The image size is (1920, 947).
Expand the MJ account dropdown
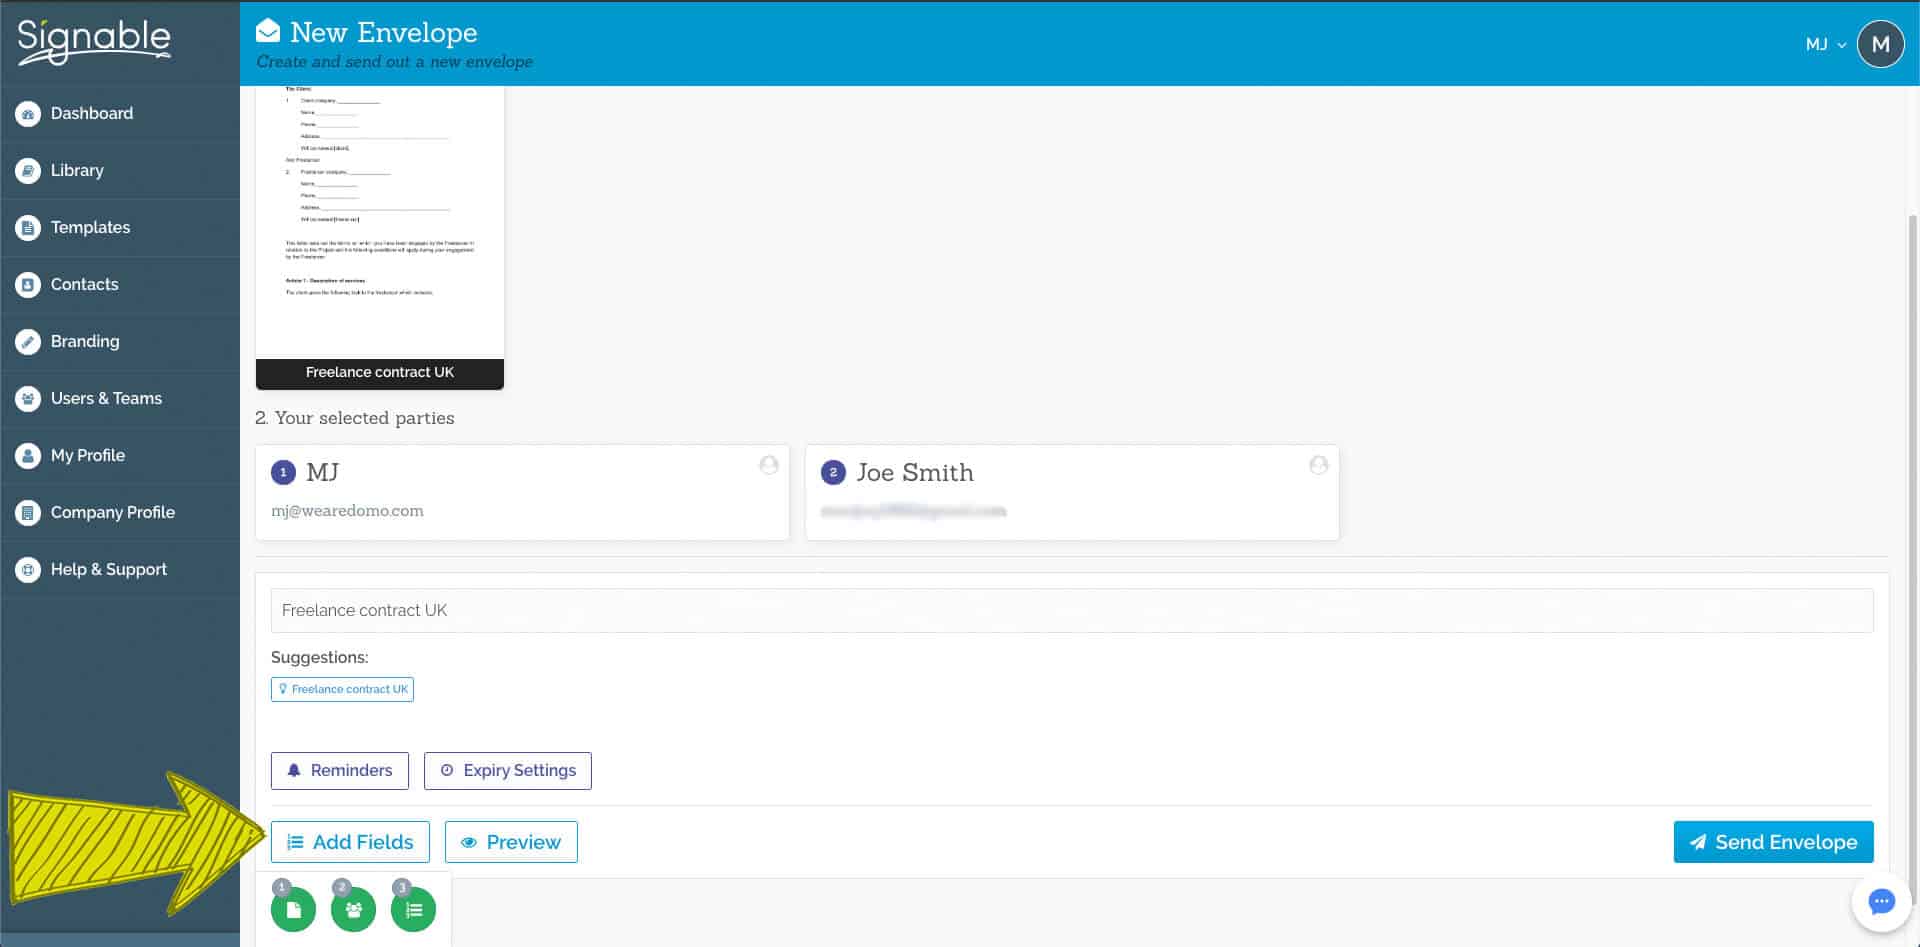tap(1825, 44)
